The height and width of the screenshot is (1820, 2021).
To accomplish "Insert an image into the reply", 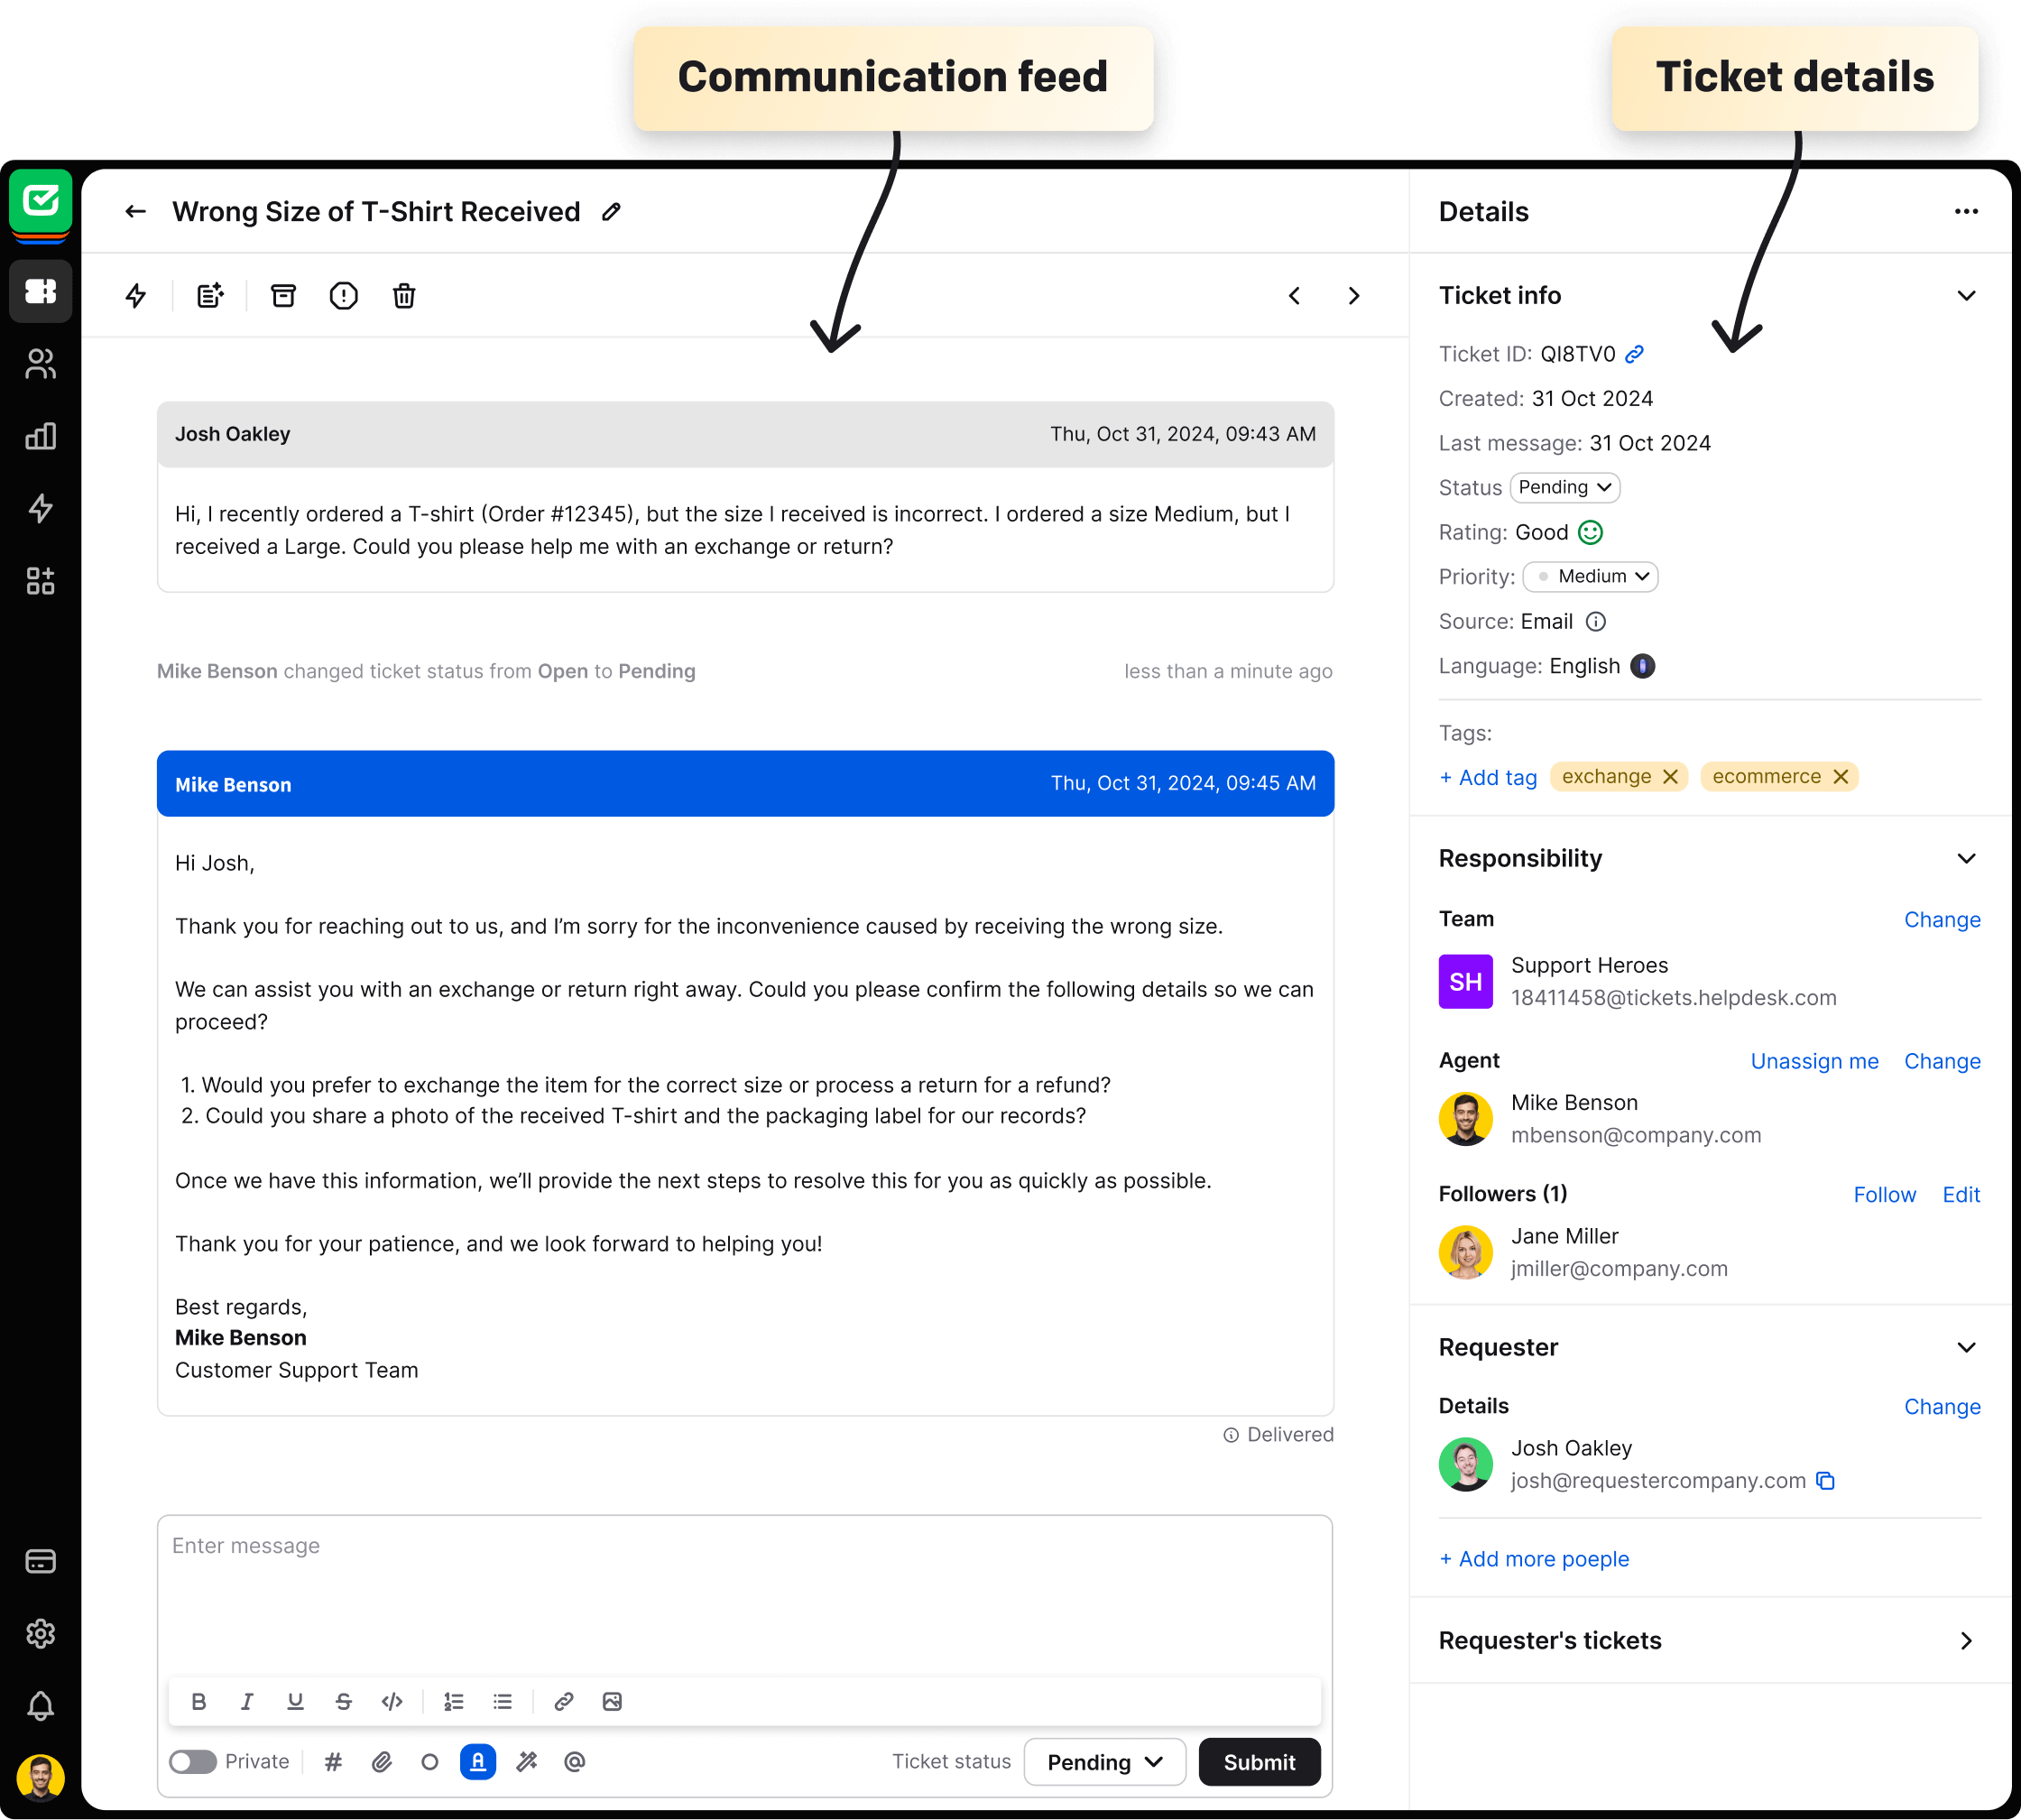I will 611,1701.
